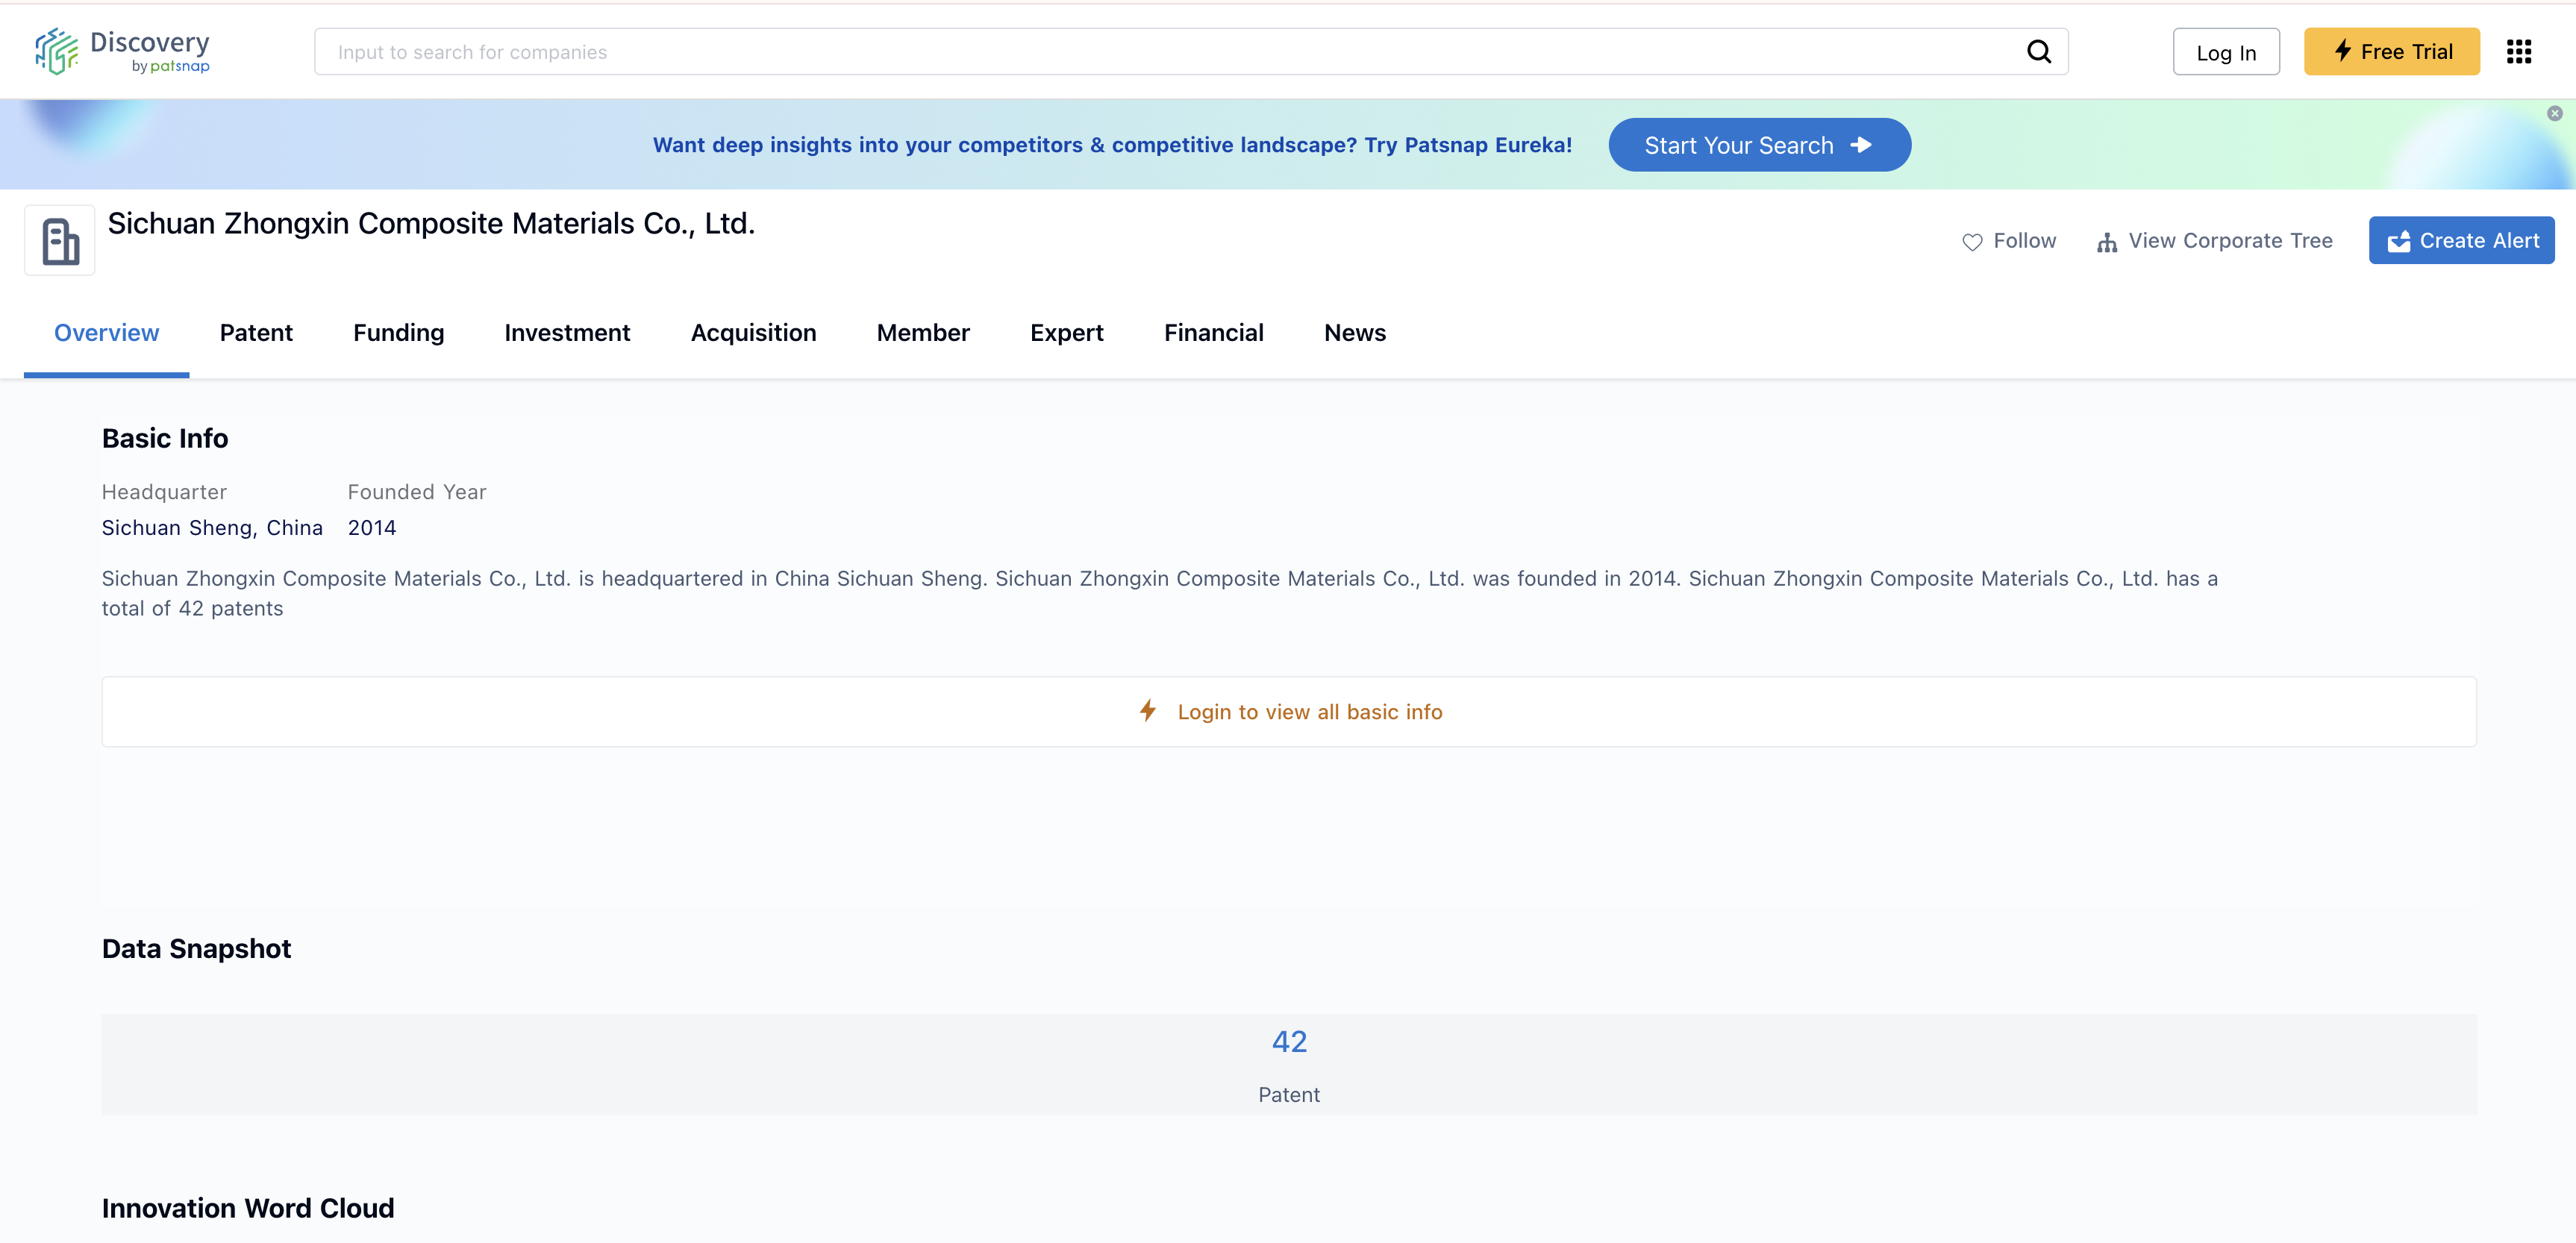This screenshot has height=1243, width=2576.
Task: Open View Corporate Tree
Action: click(2214, 241)
